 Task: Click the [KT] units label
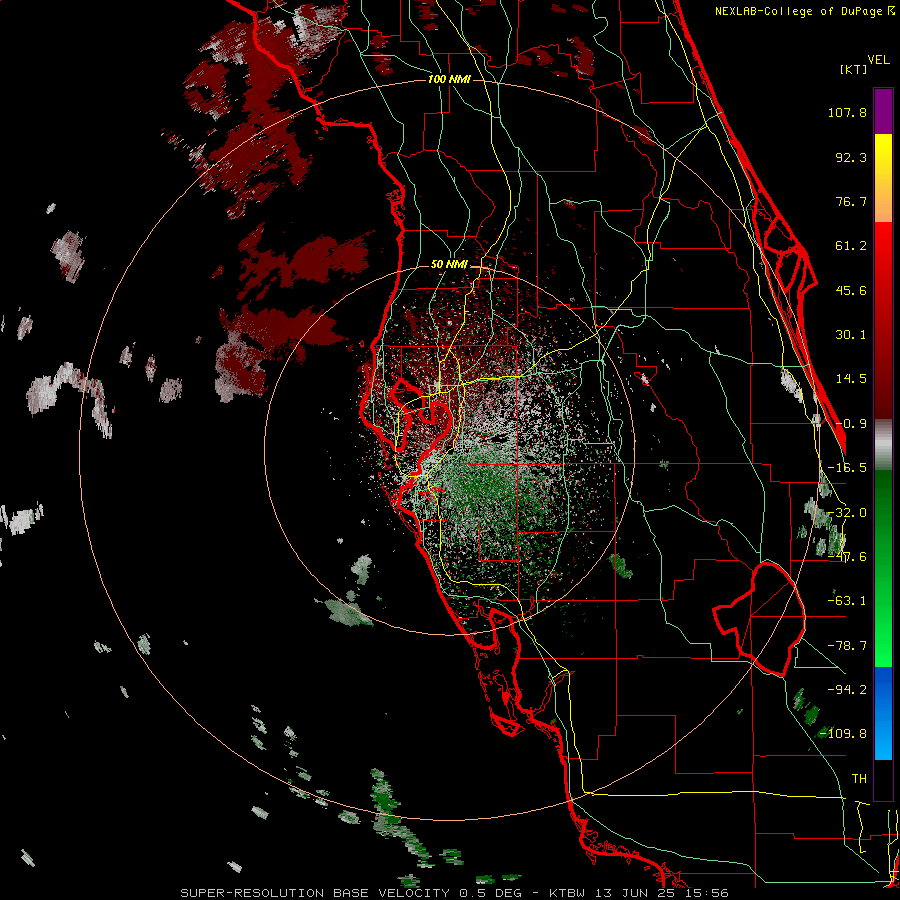pos(853,69)
